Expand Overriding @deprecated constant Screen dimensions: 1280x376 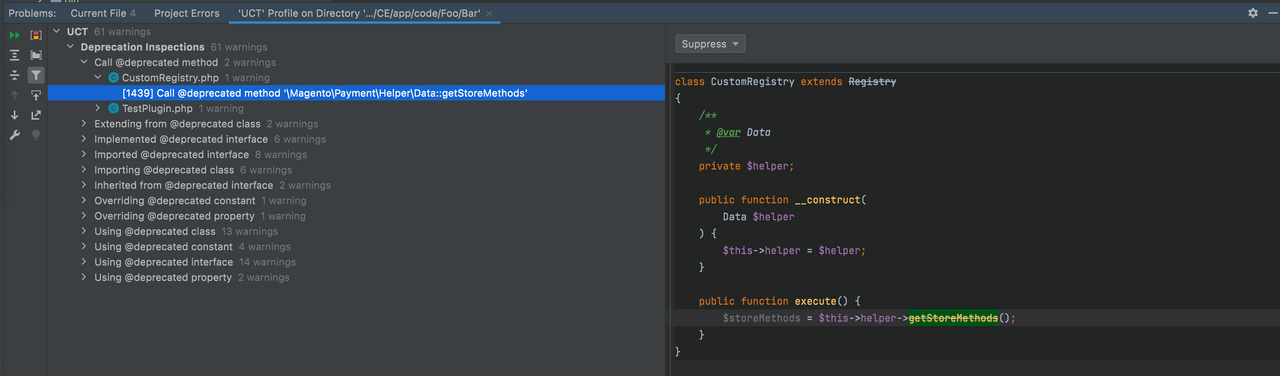(x=85, y=201)
